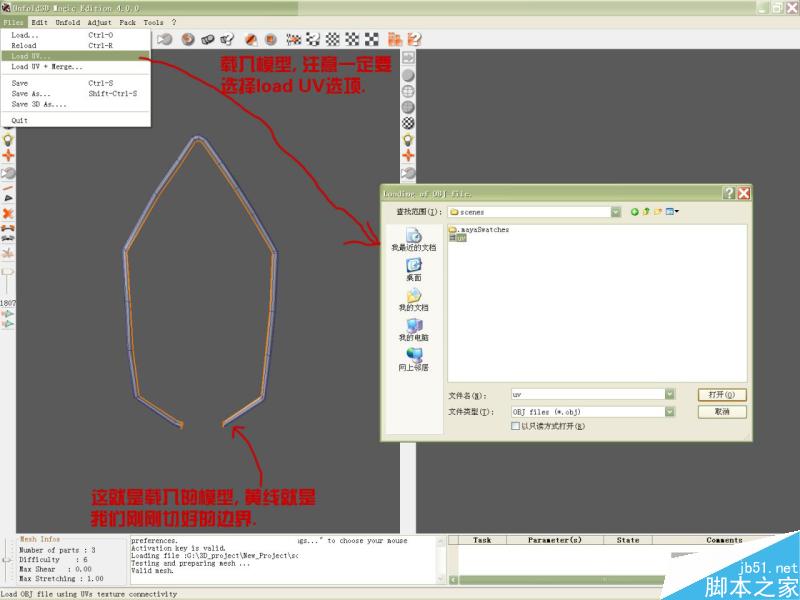
Task: Go to 桌面 desktop location
Action: click(x=414, y=270)
